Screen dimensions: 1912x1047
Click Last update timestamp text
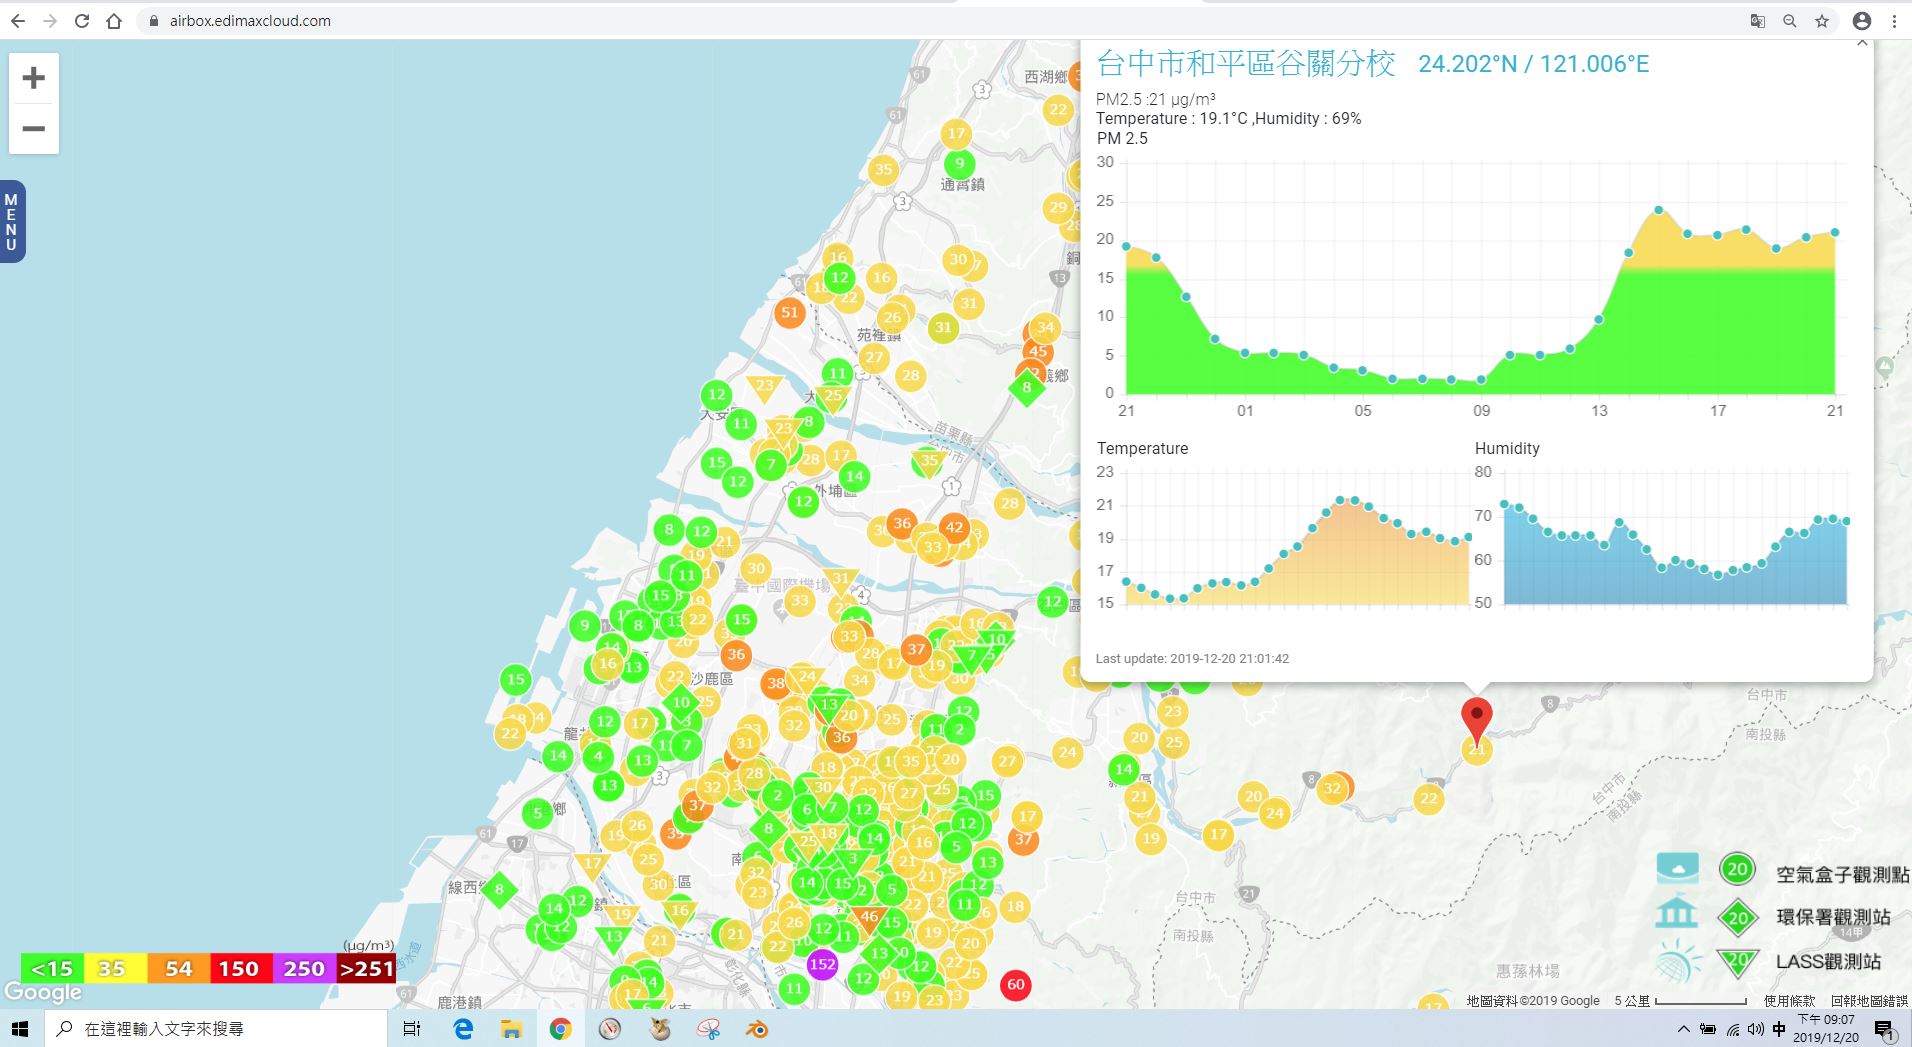(x=1192, y=658)
